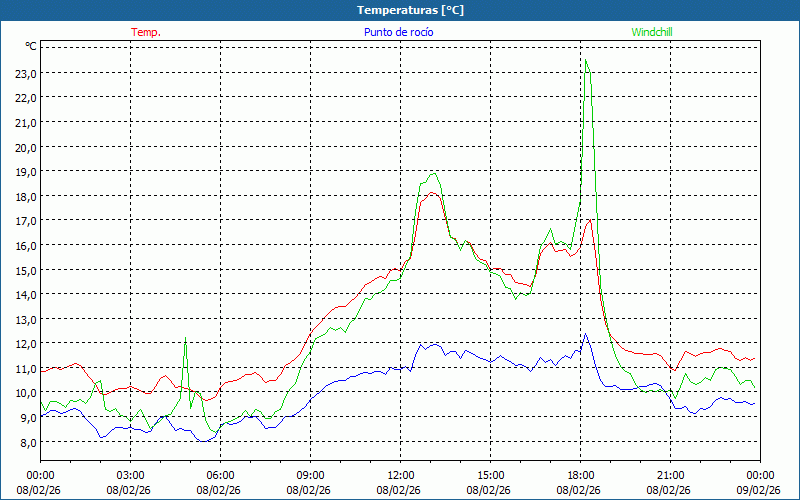800x500 pixels.
Task: Select the green "Windchill" legend label
Action: point(652,32)
